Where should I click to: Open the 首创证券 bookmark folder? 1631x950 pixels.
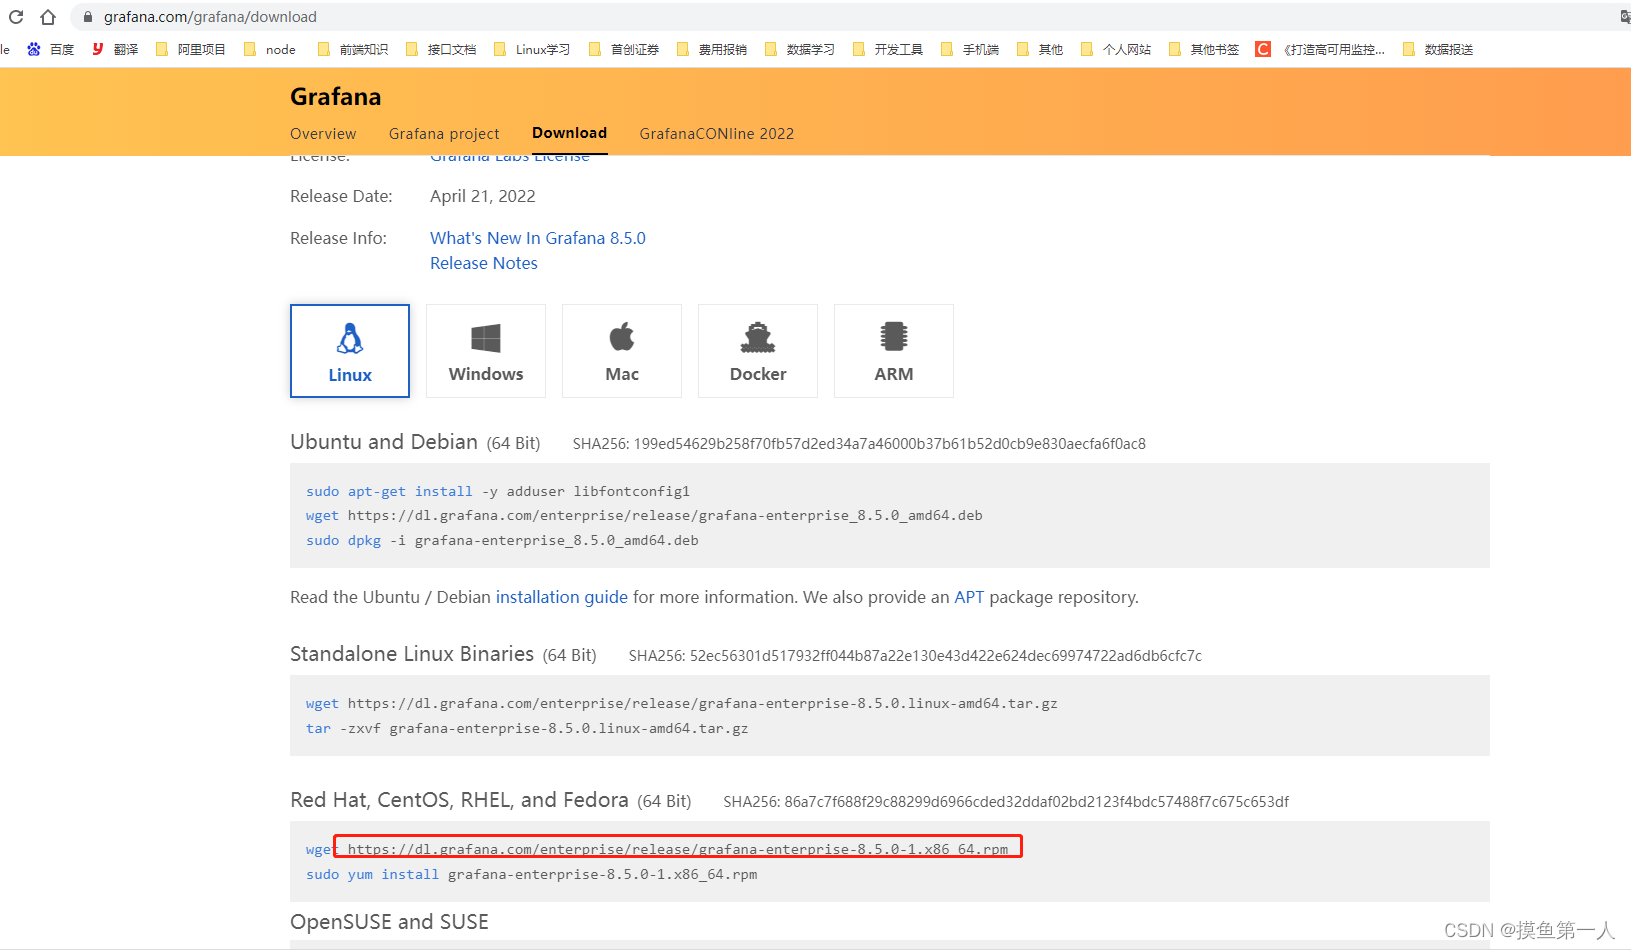click(624, 49)
